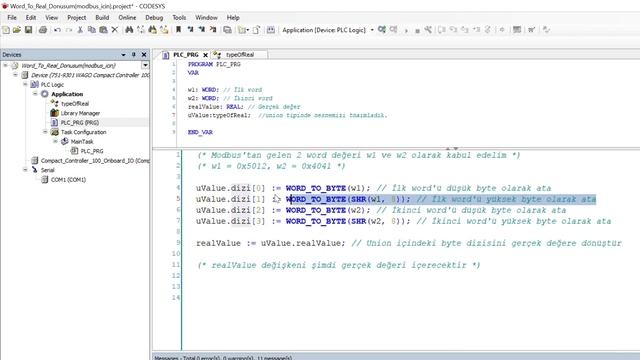Close the PLC_PRG editor tab

pos(205,55)
